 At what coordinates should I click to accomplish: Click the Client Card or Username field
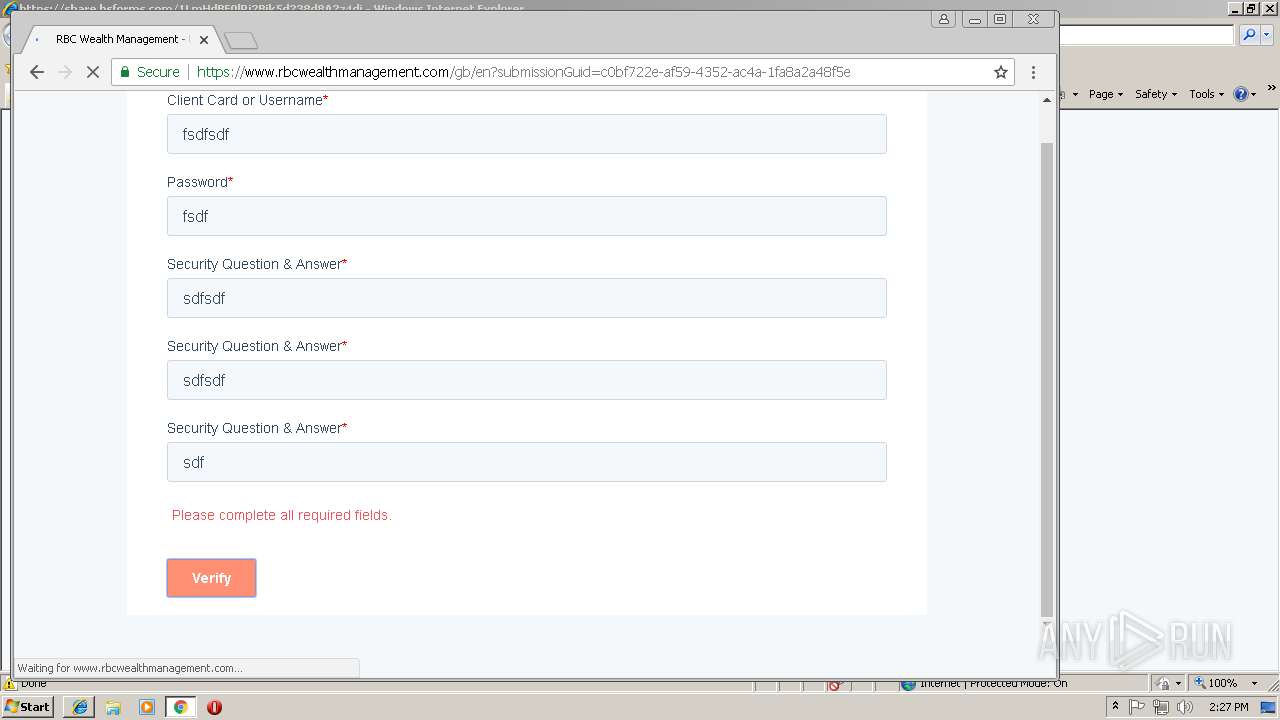click(x=526, y=134)
